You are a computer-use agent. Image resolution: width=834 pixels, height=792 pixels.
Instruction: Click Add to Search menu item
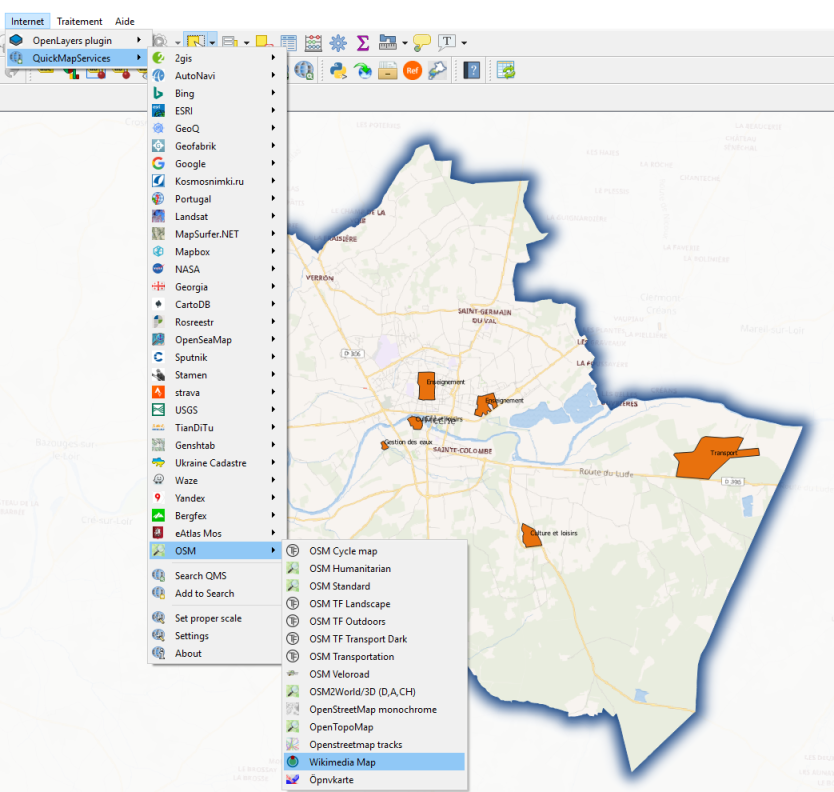click(216, 593)
